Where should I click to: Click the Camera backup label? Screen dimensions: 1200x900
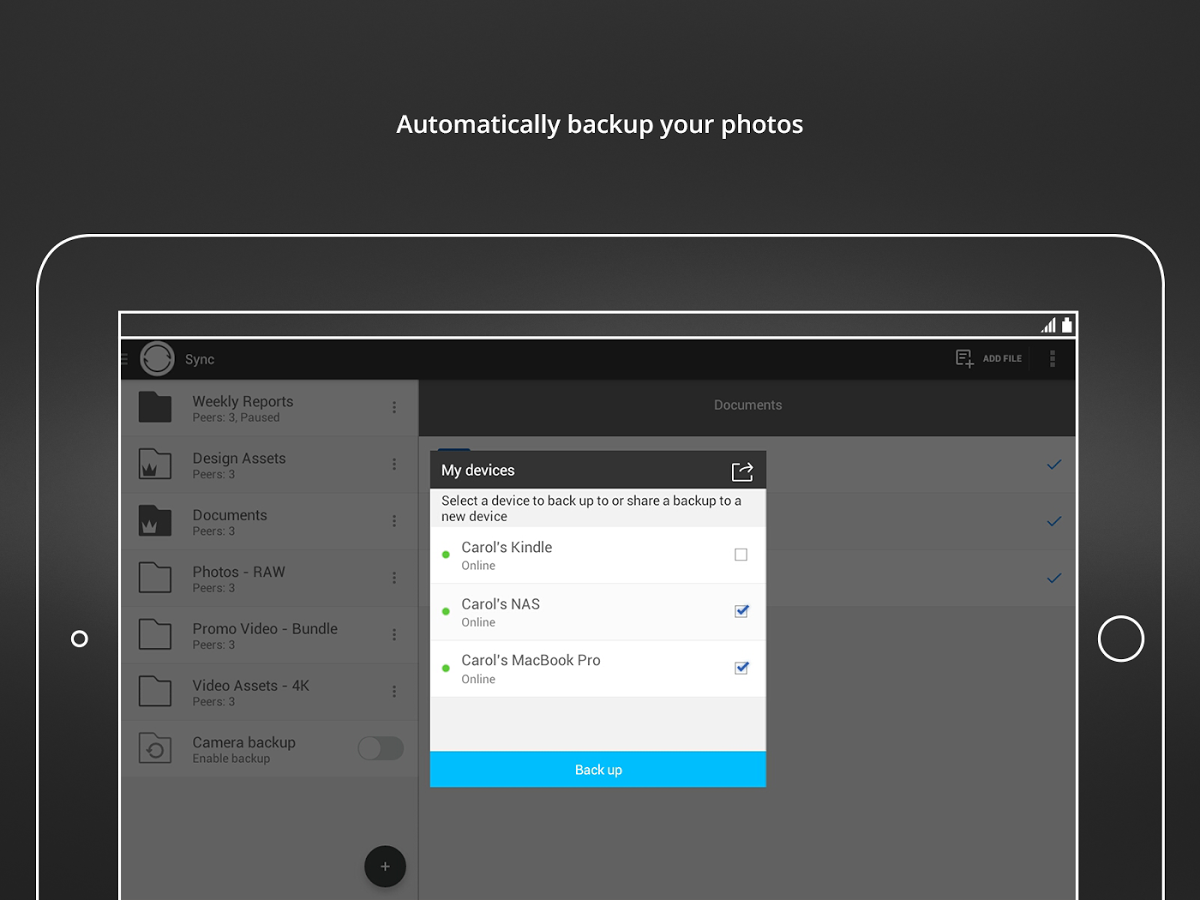pyautogui.click(x=244, y=743)
